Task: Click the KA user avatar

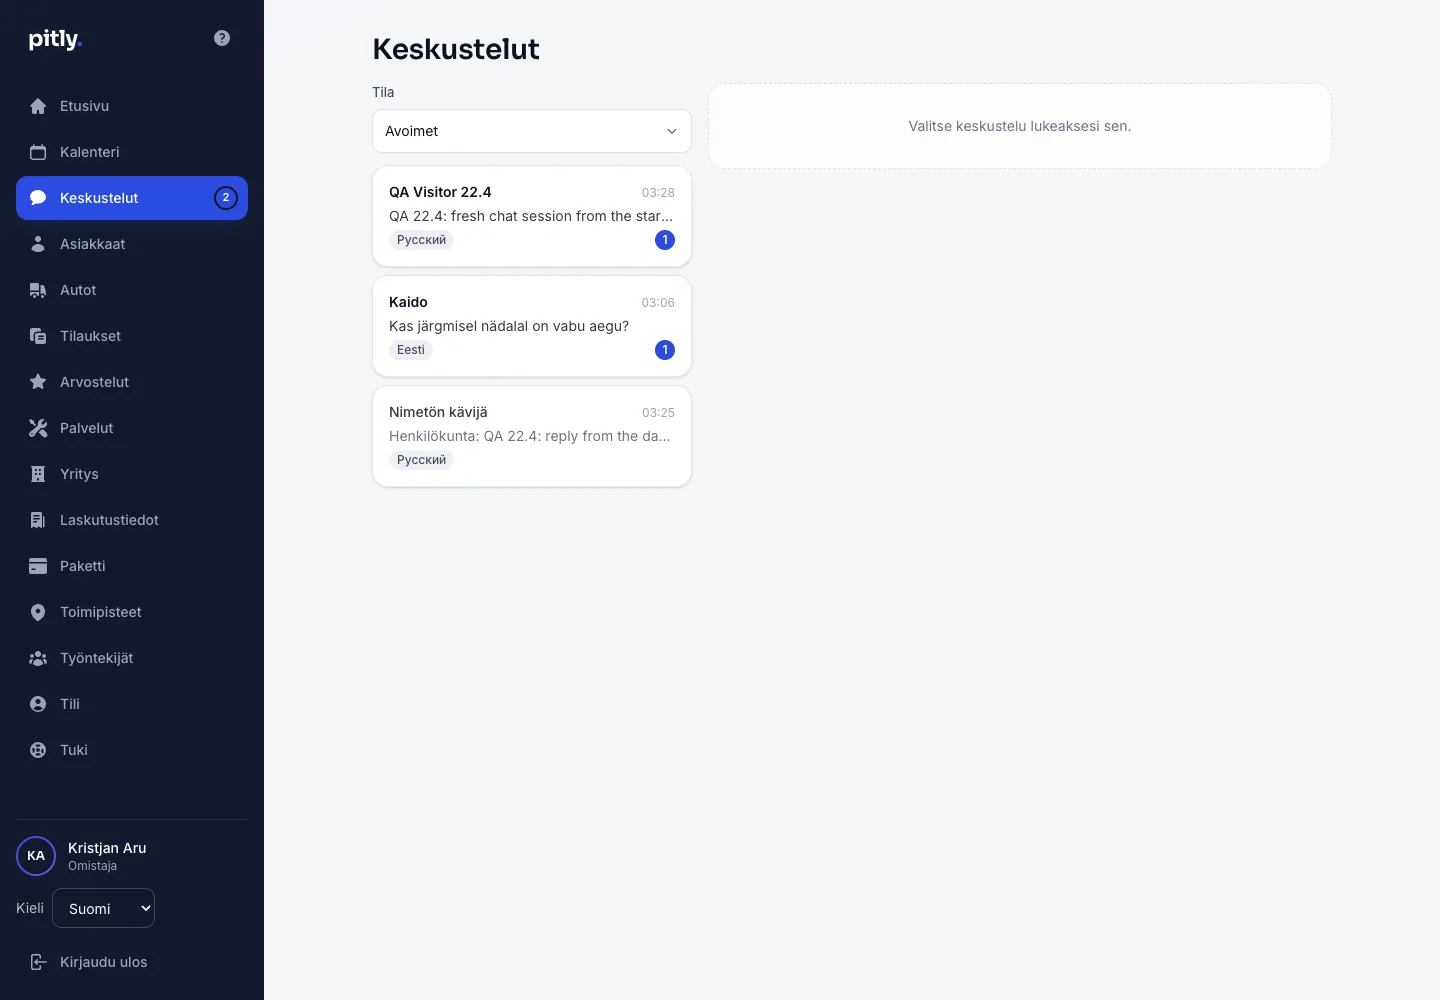Action: (x=36, y=856)
